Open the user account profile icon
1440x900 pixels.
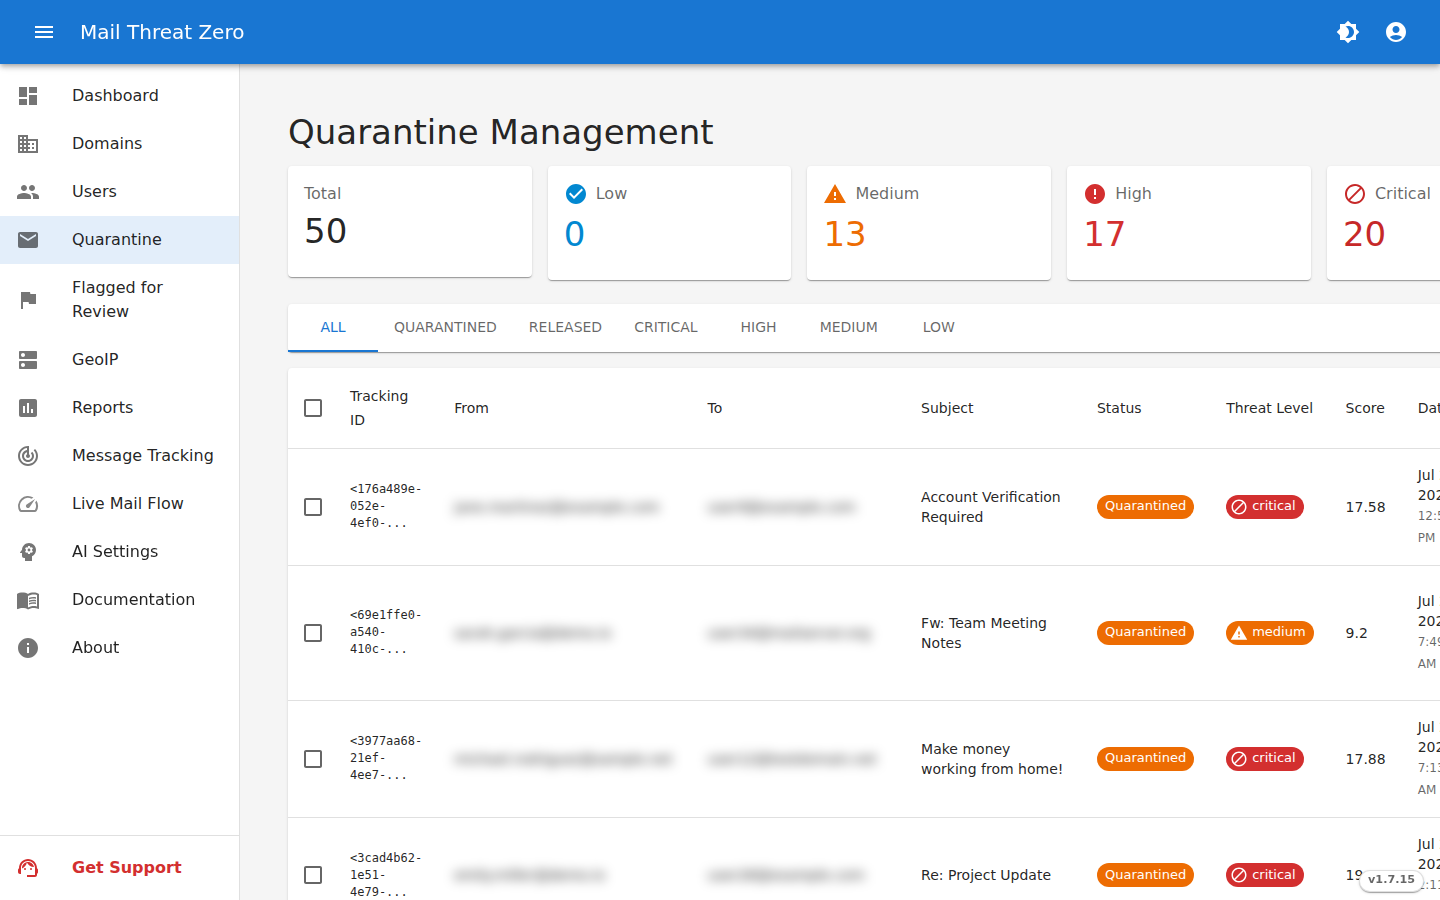1396,32
